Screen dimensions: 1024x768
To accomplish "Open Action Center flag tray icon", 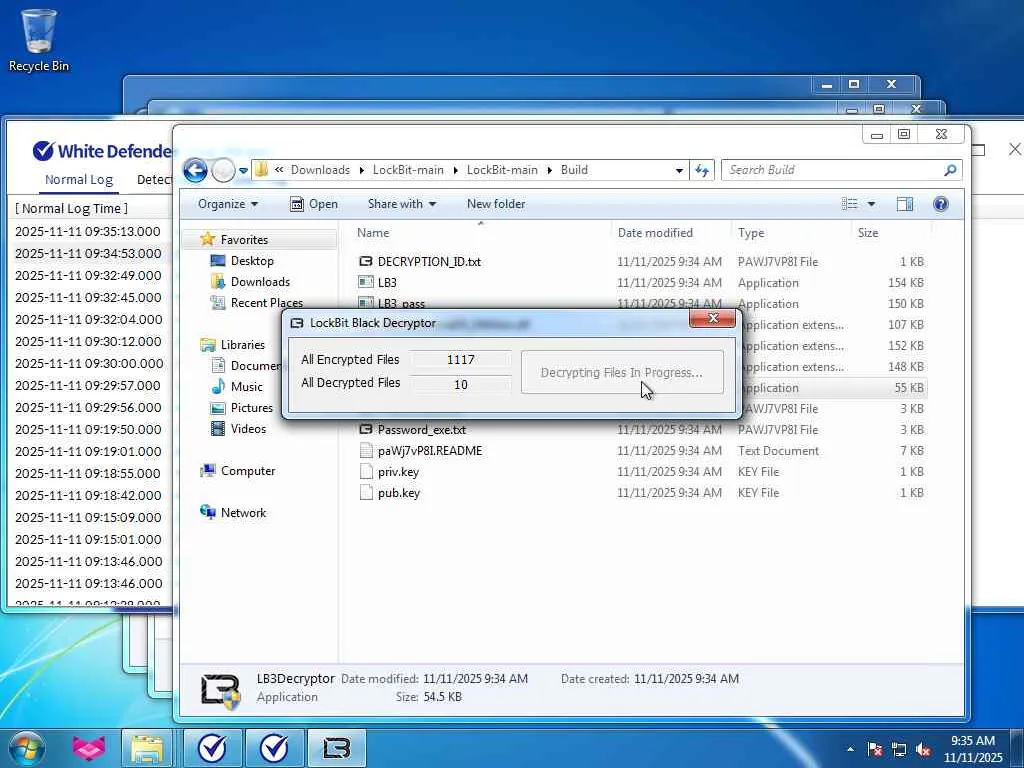I will (x=875, y=749).
